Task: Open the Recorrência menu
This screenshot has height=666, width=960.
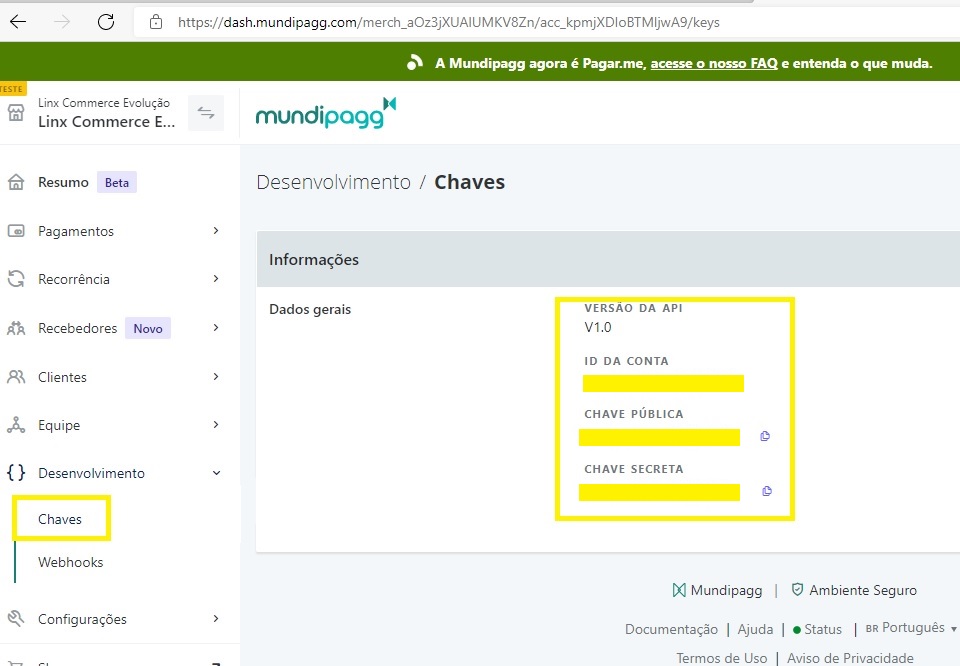Action: click(x=74, y=279)
